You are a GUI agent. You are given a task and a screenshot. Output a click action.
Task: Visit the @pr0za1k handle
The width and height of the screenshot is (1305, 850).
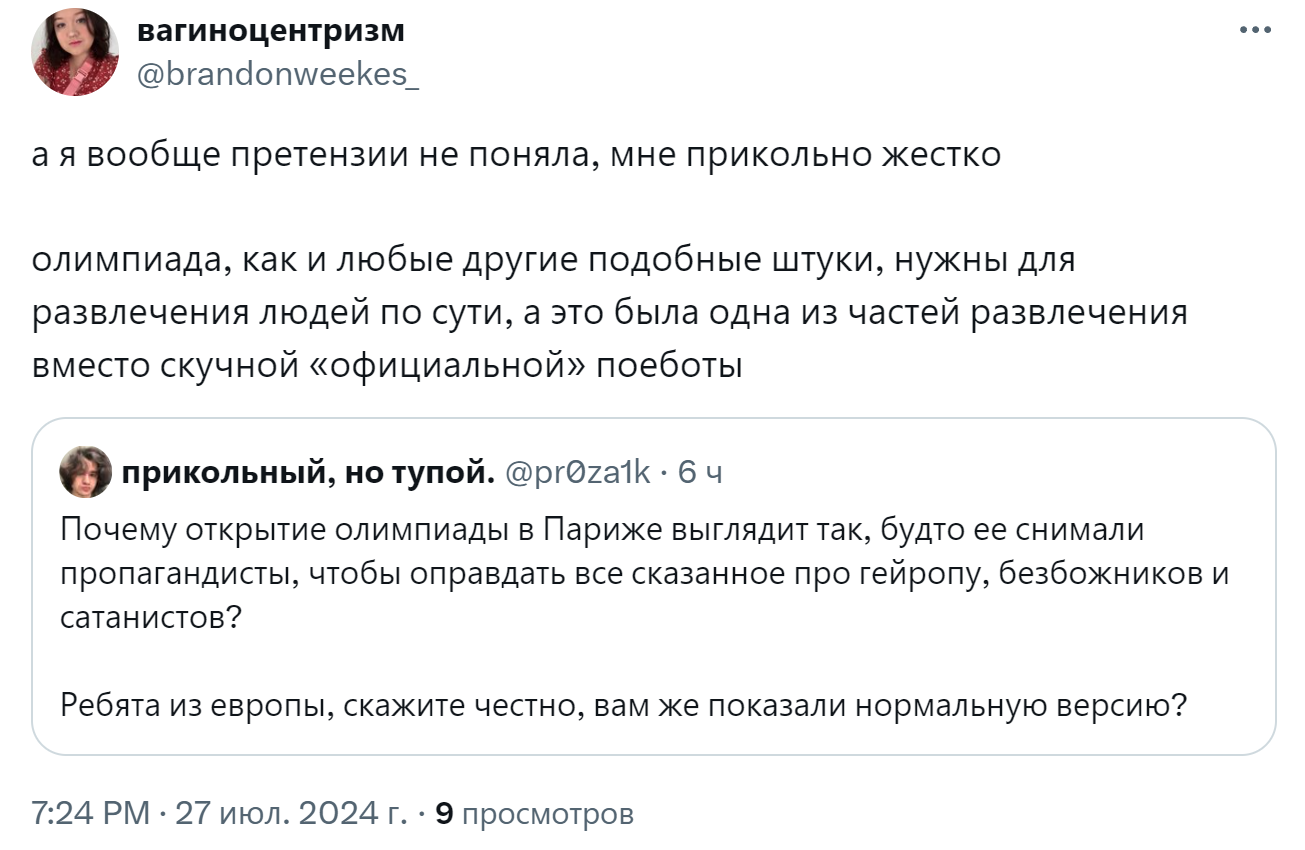coord(579,472)
